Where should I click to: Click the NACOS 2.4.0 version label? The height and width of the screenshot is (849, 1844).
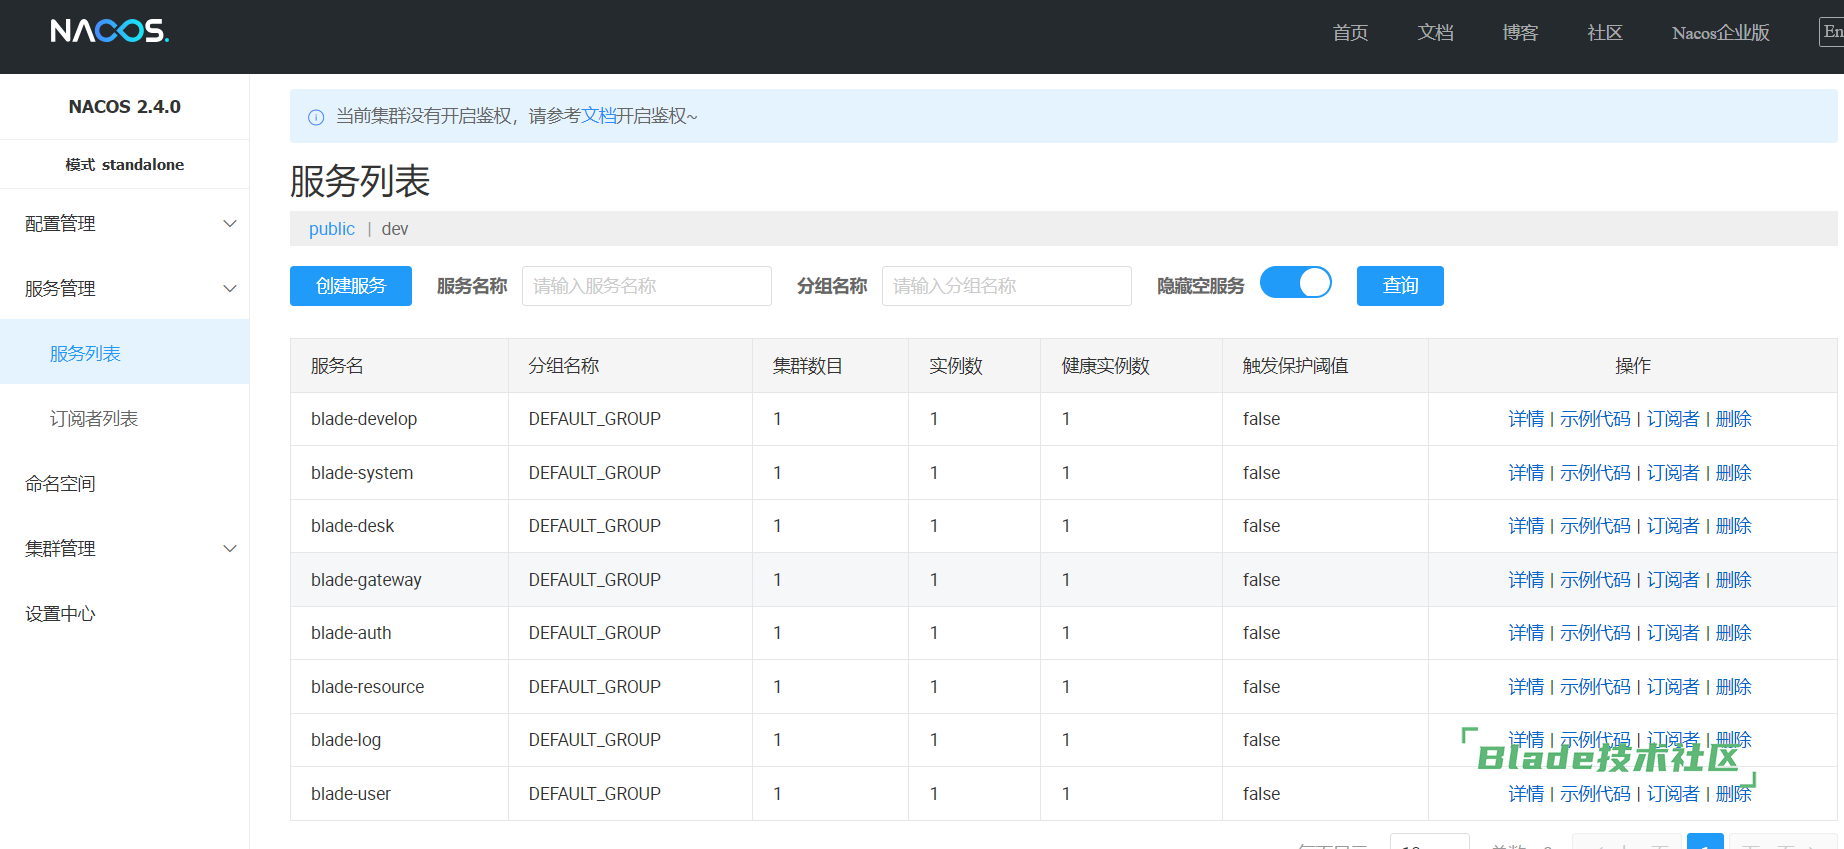[125, 107]
